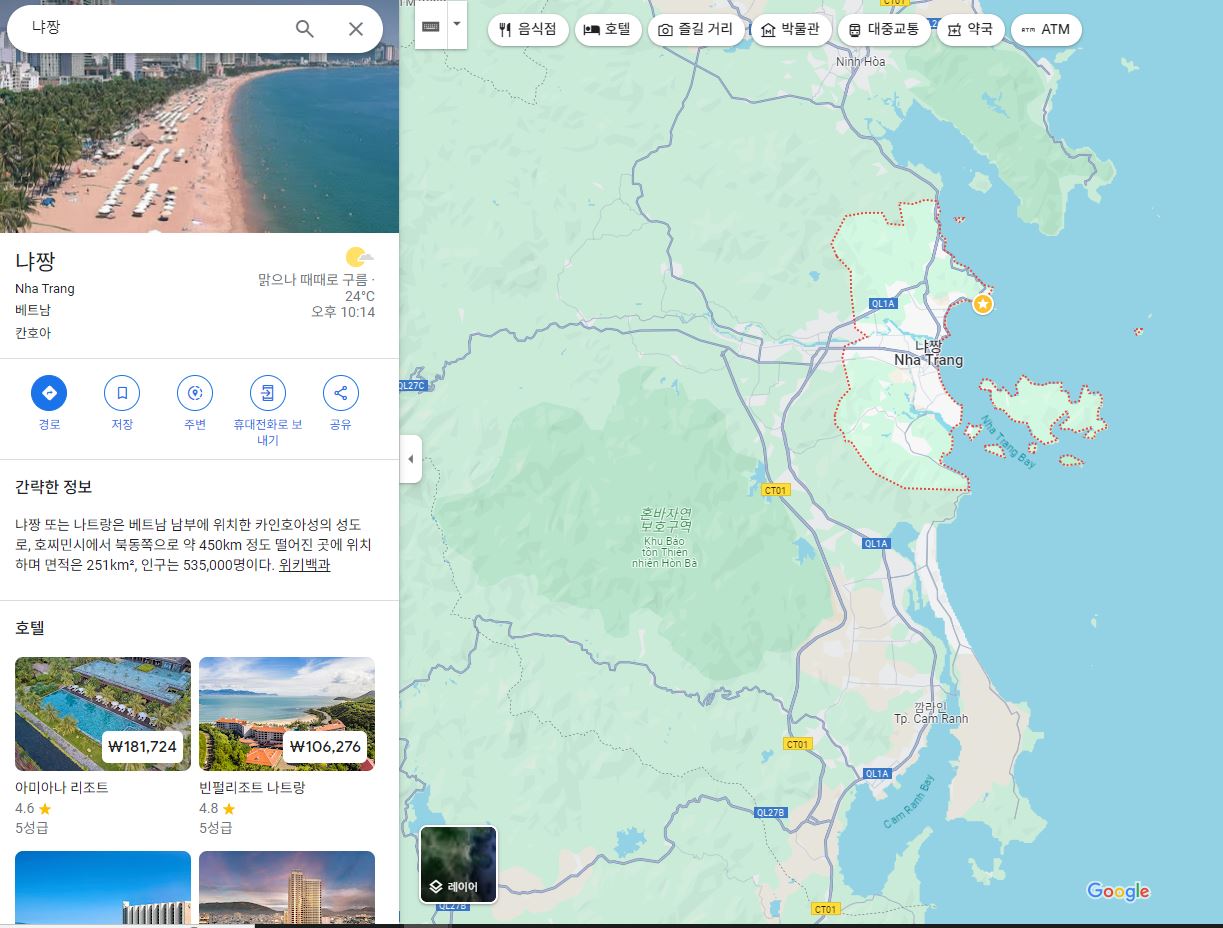Open the keyboard input tool icon
Image resolution: width=1223 pixels, height=928 pixels.
click(431, 26)
